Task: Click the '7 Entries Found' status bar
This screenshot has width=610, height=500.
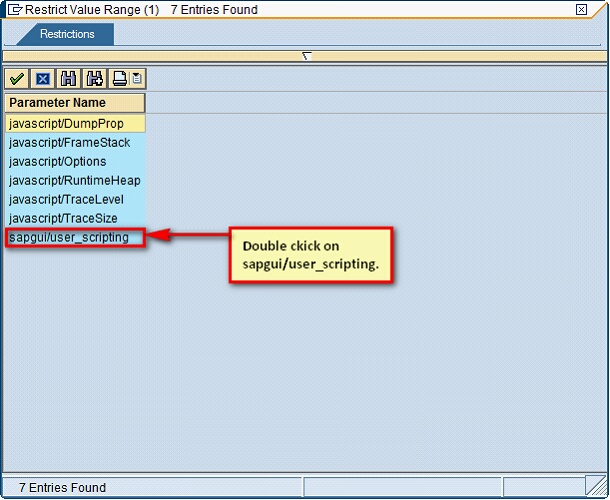Action: coord(62,488)
